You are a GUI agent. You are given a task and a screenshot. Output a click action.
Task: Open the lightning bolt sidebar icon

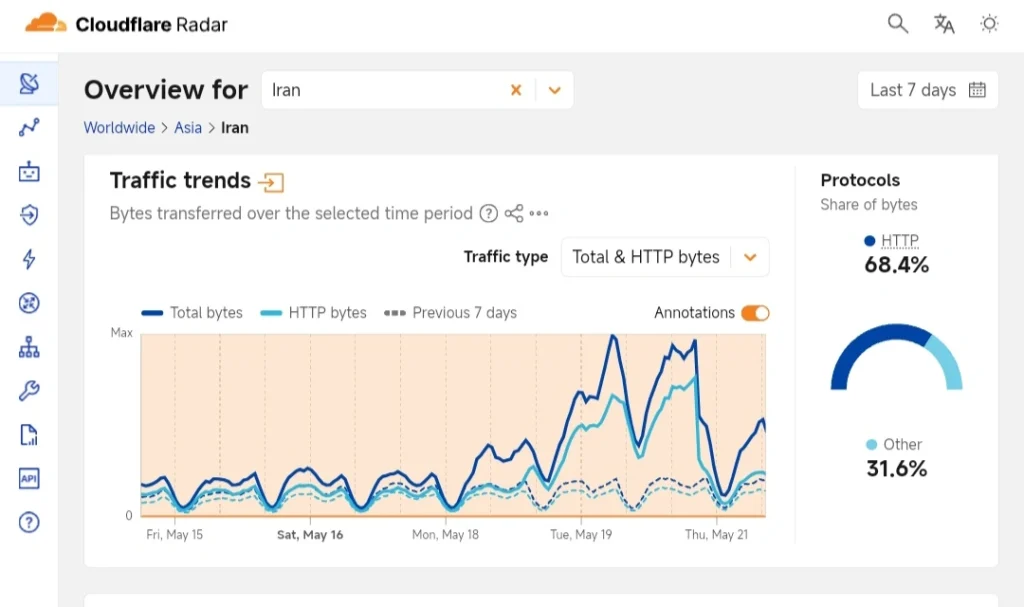coord(29,259)
